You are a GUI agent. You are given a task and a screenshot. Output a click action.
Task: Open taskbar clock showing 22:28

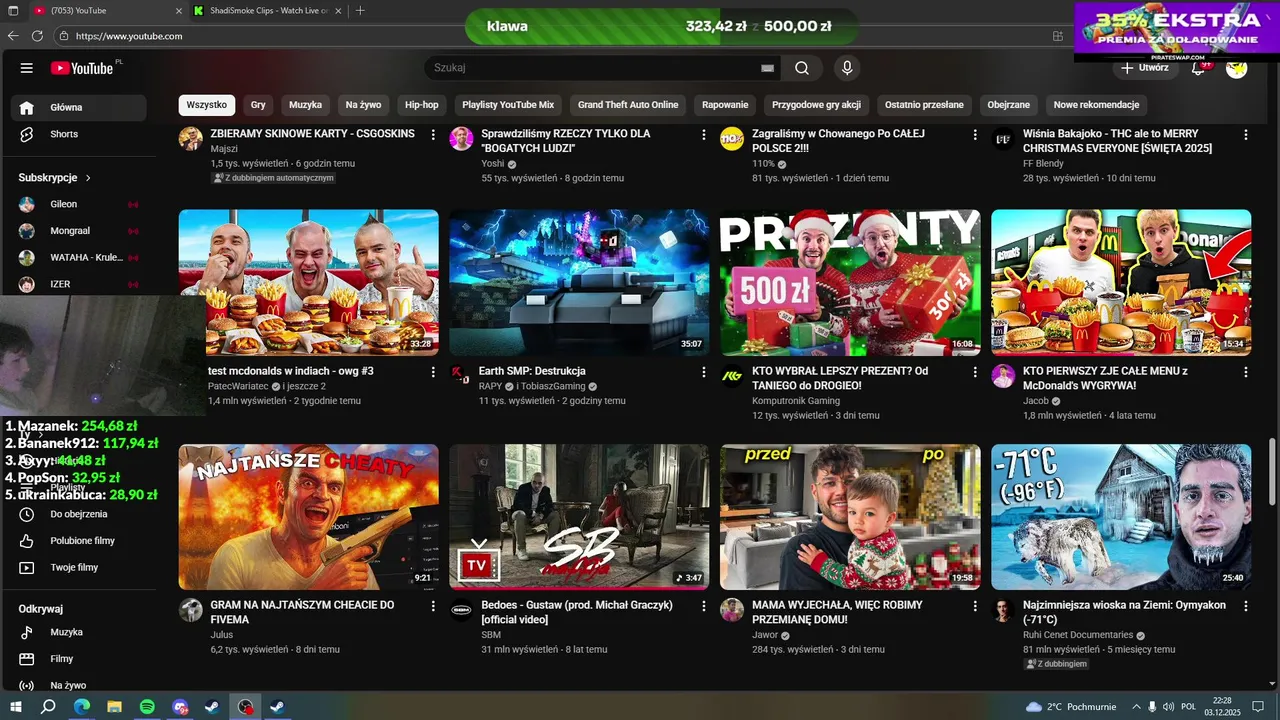point(1222,707)
